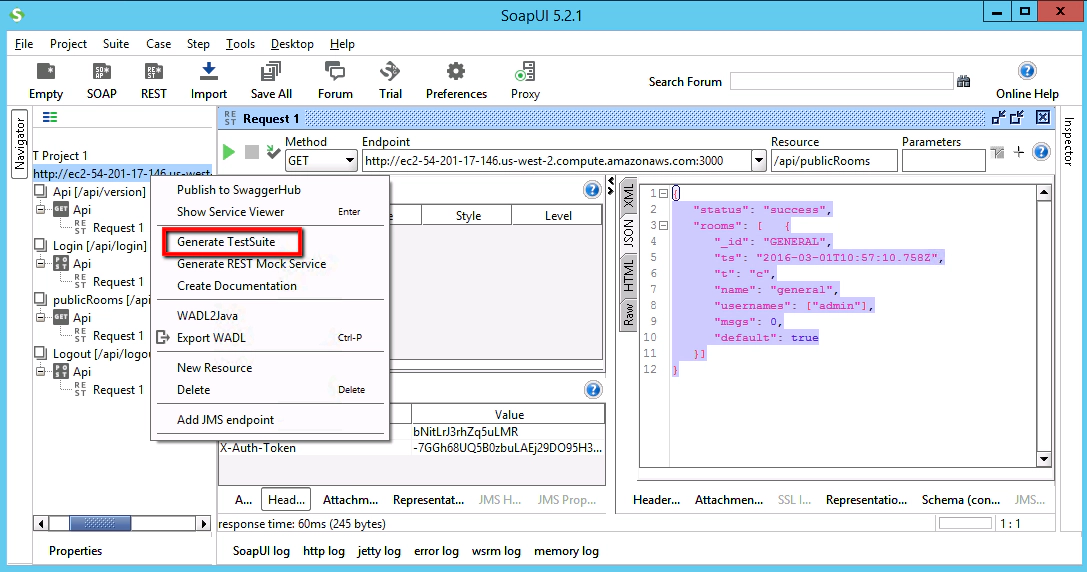
Task: Submit request with green play arrow
Action: [229, 152]
